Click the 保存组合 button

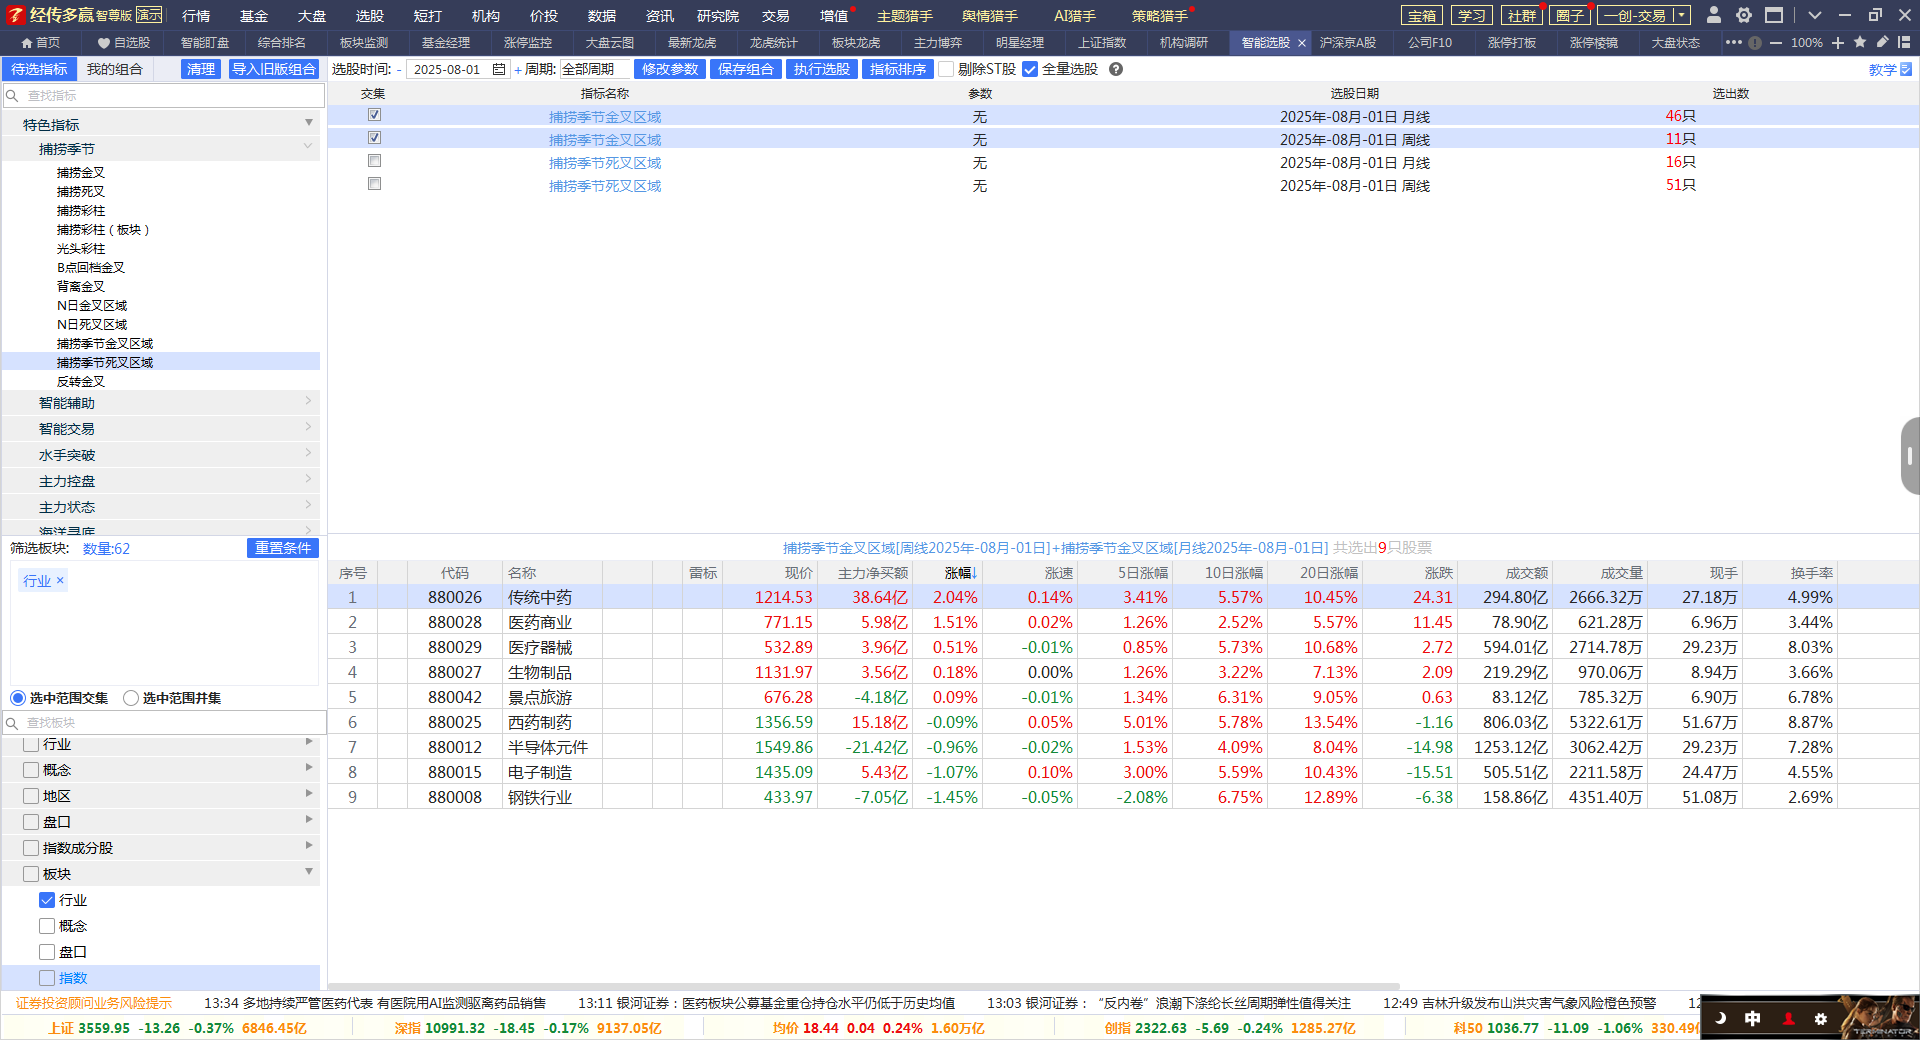(745, 69)
